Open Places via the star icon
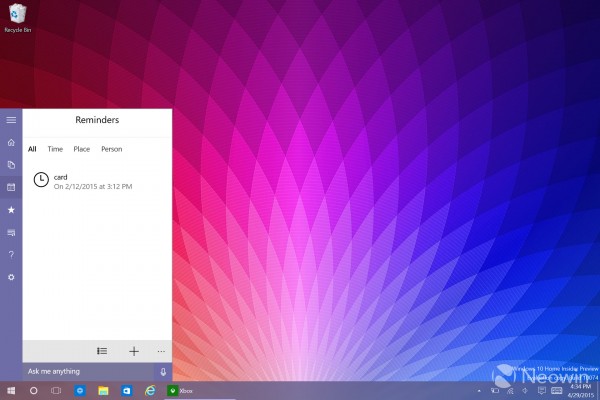The width and height of the screenshot is (600, 400). (11, 210)
